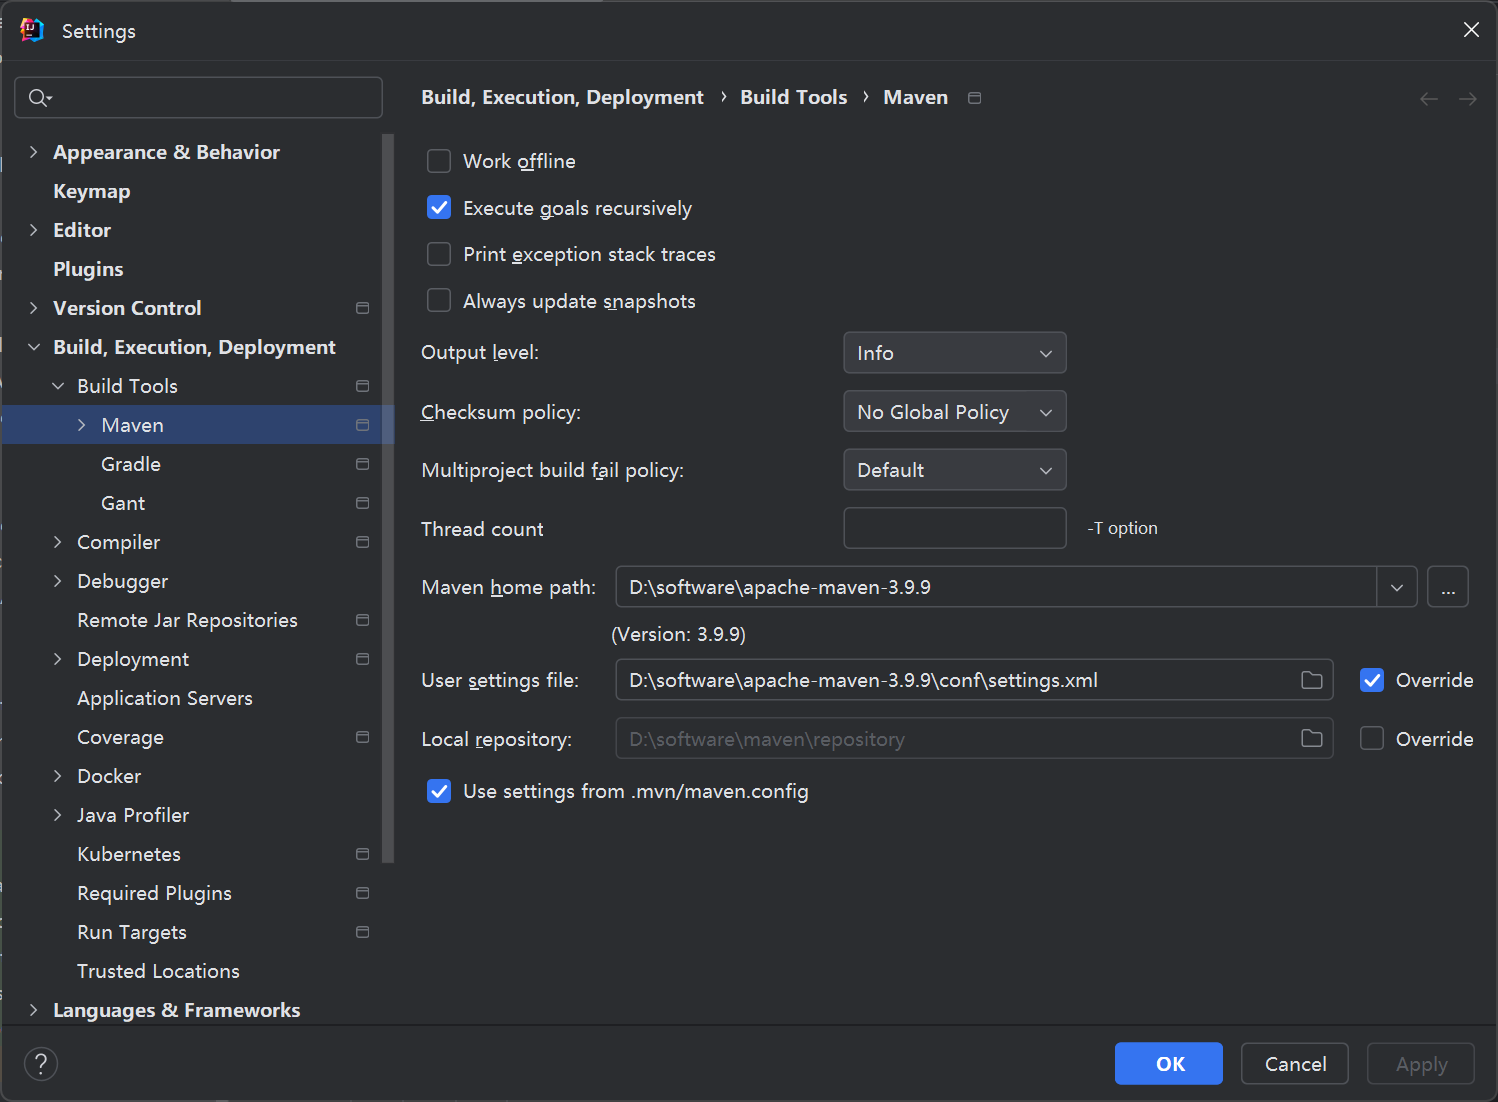Click the project icon on Gradle row

coord(362,464)
